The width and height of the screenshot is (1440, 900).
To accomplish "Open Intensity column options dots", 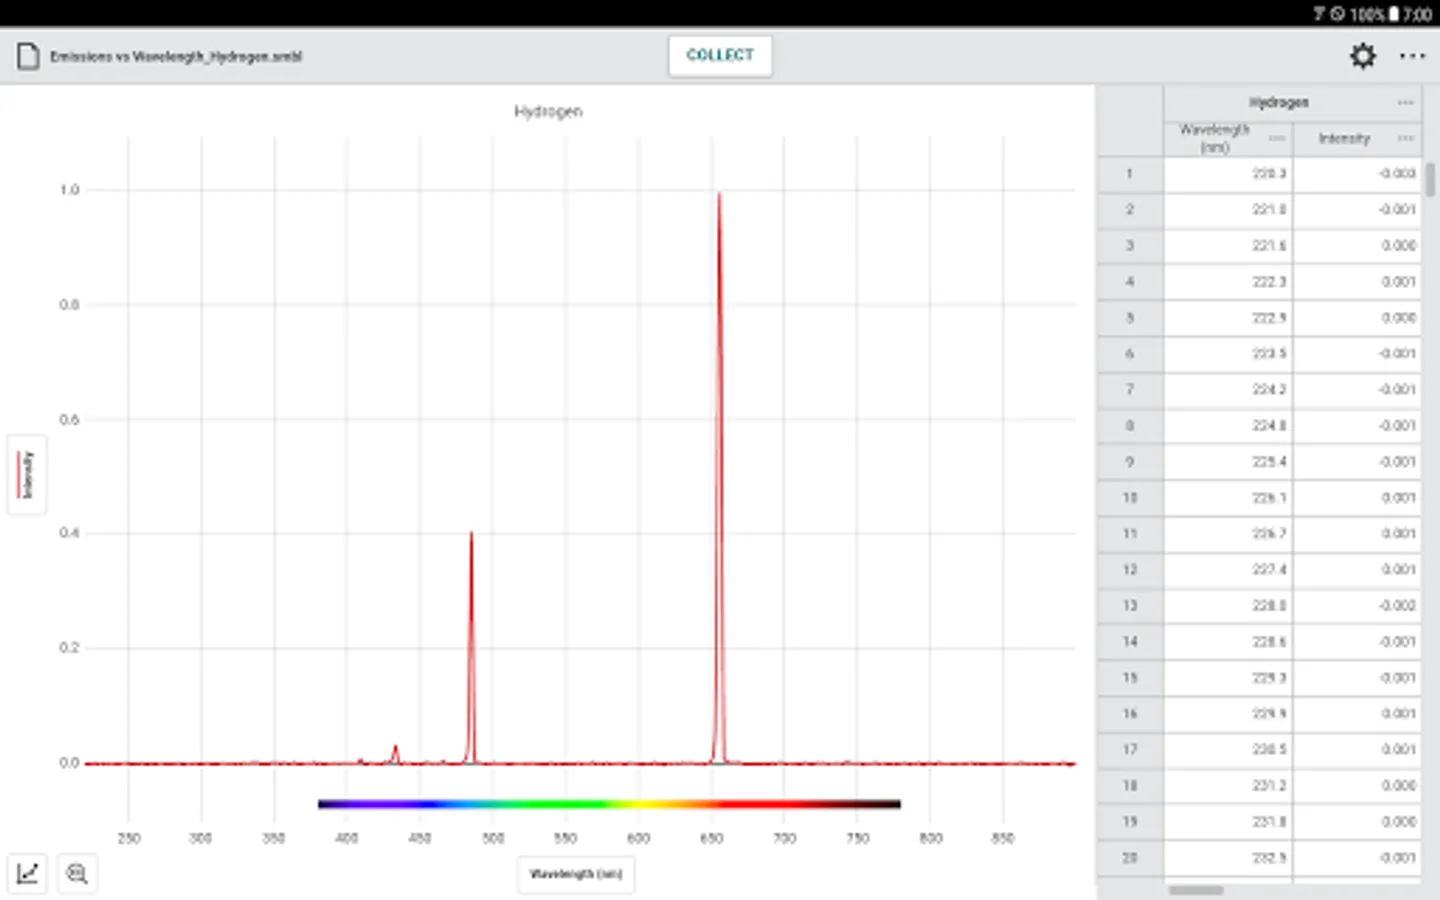I will pos(1405,138).
